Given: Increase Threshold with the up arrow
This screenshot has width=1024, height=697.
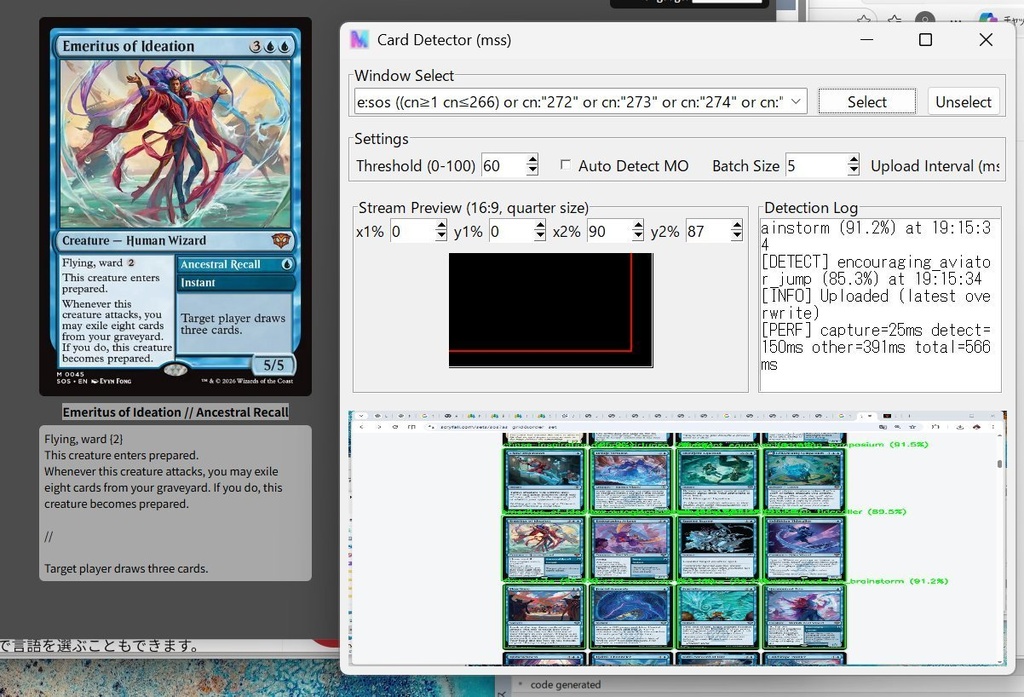Looking at the screenshot, I should 532,160.
